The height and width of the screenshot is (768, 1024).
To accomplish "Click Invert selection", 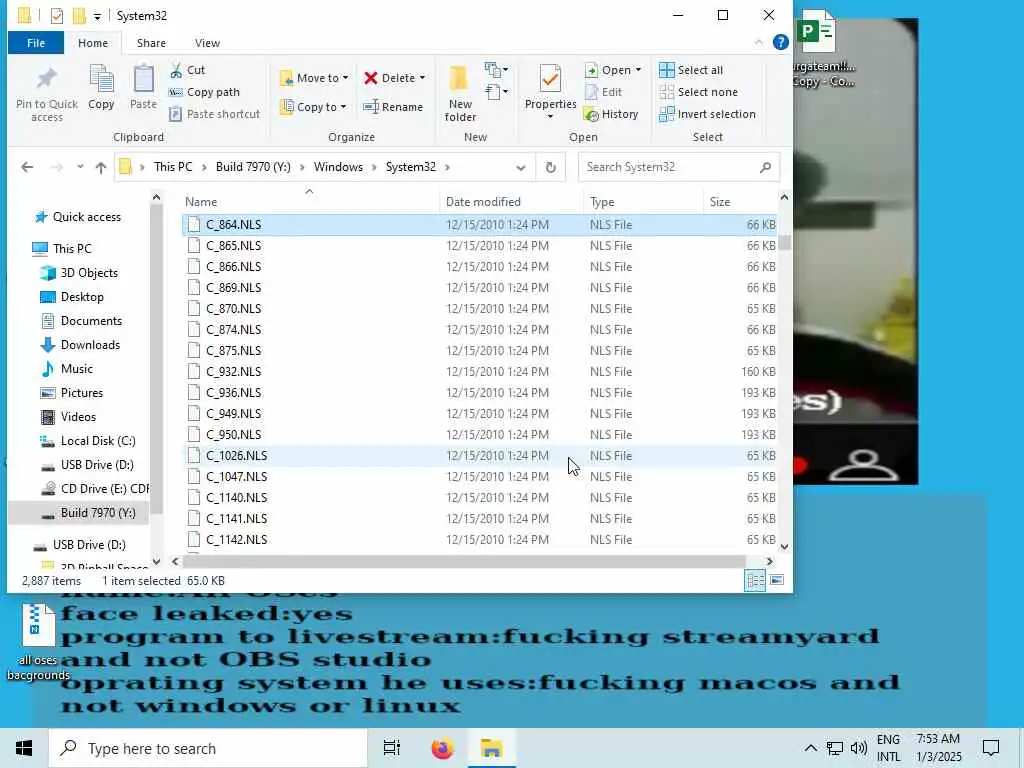I will point(707,114).
